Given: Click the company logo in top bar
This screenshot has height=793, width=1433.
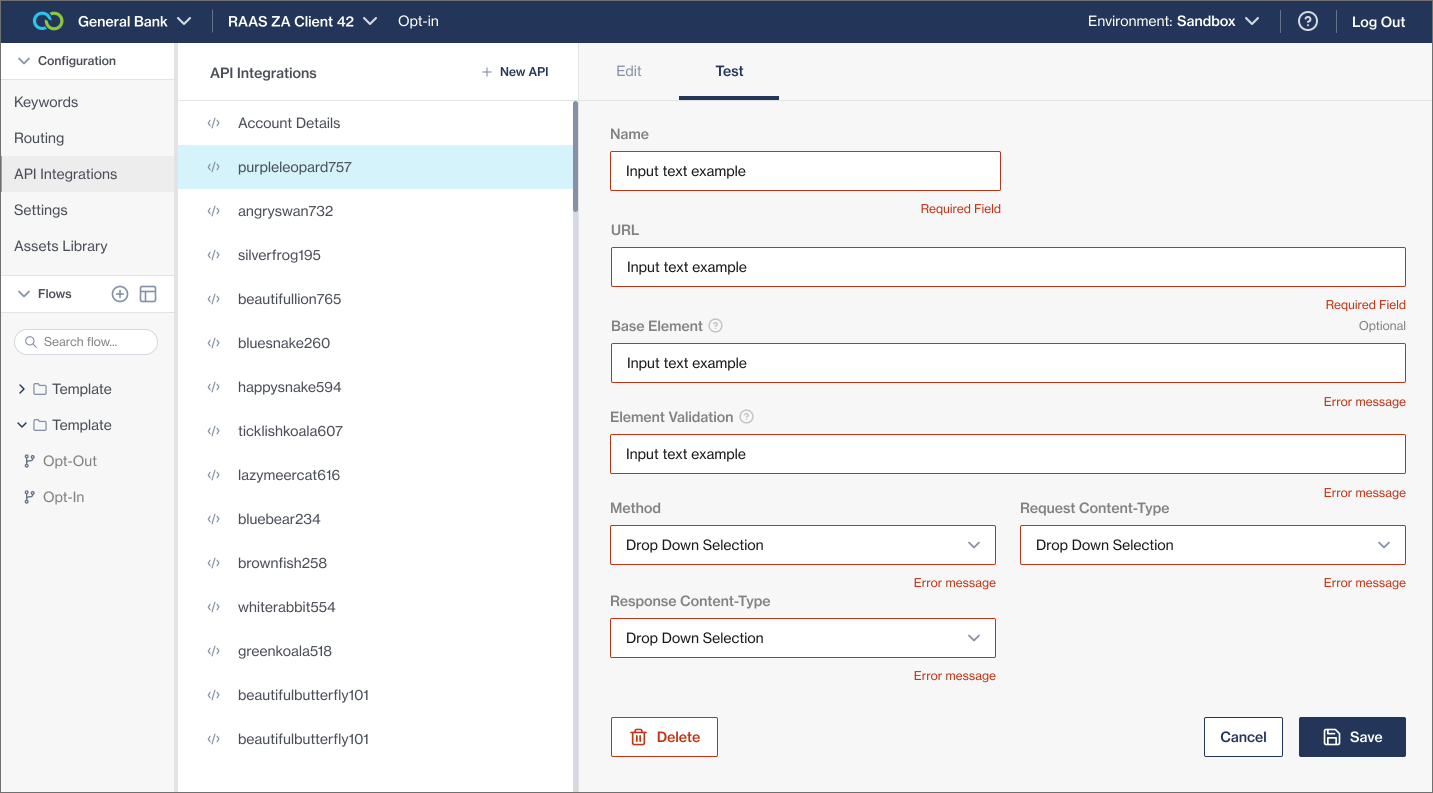Looking at the screenshot, I should click(x=48, y=21).
